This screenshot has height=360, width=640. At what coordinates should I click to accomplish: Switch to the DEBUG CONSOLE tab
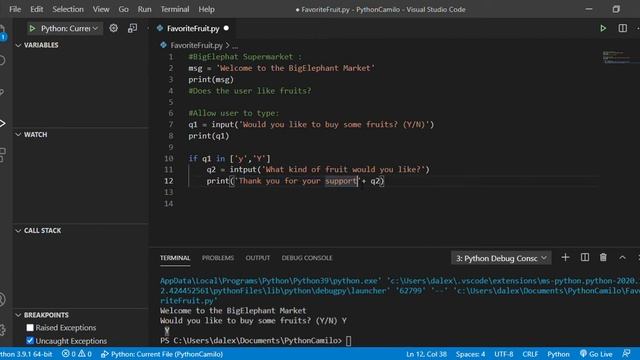point(307,258)
